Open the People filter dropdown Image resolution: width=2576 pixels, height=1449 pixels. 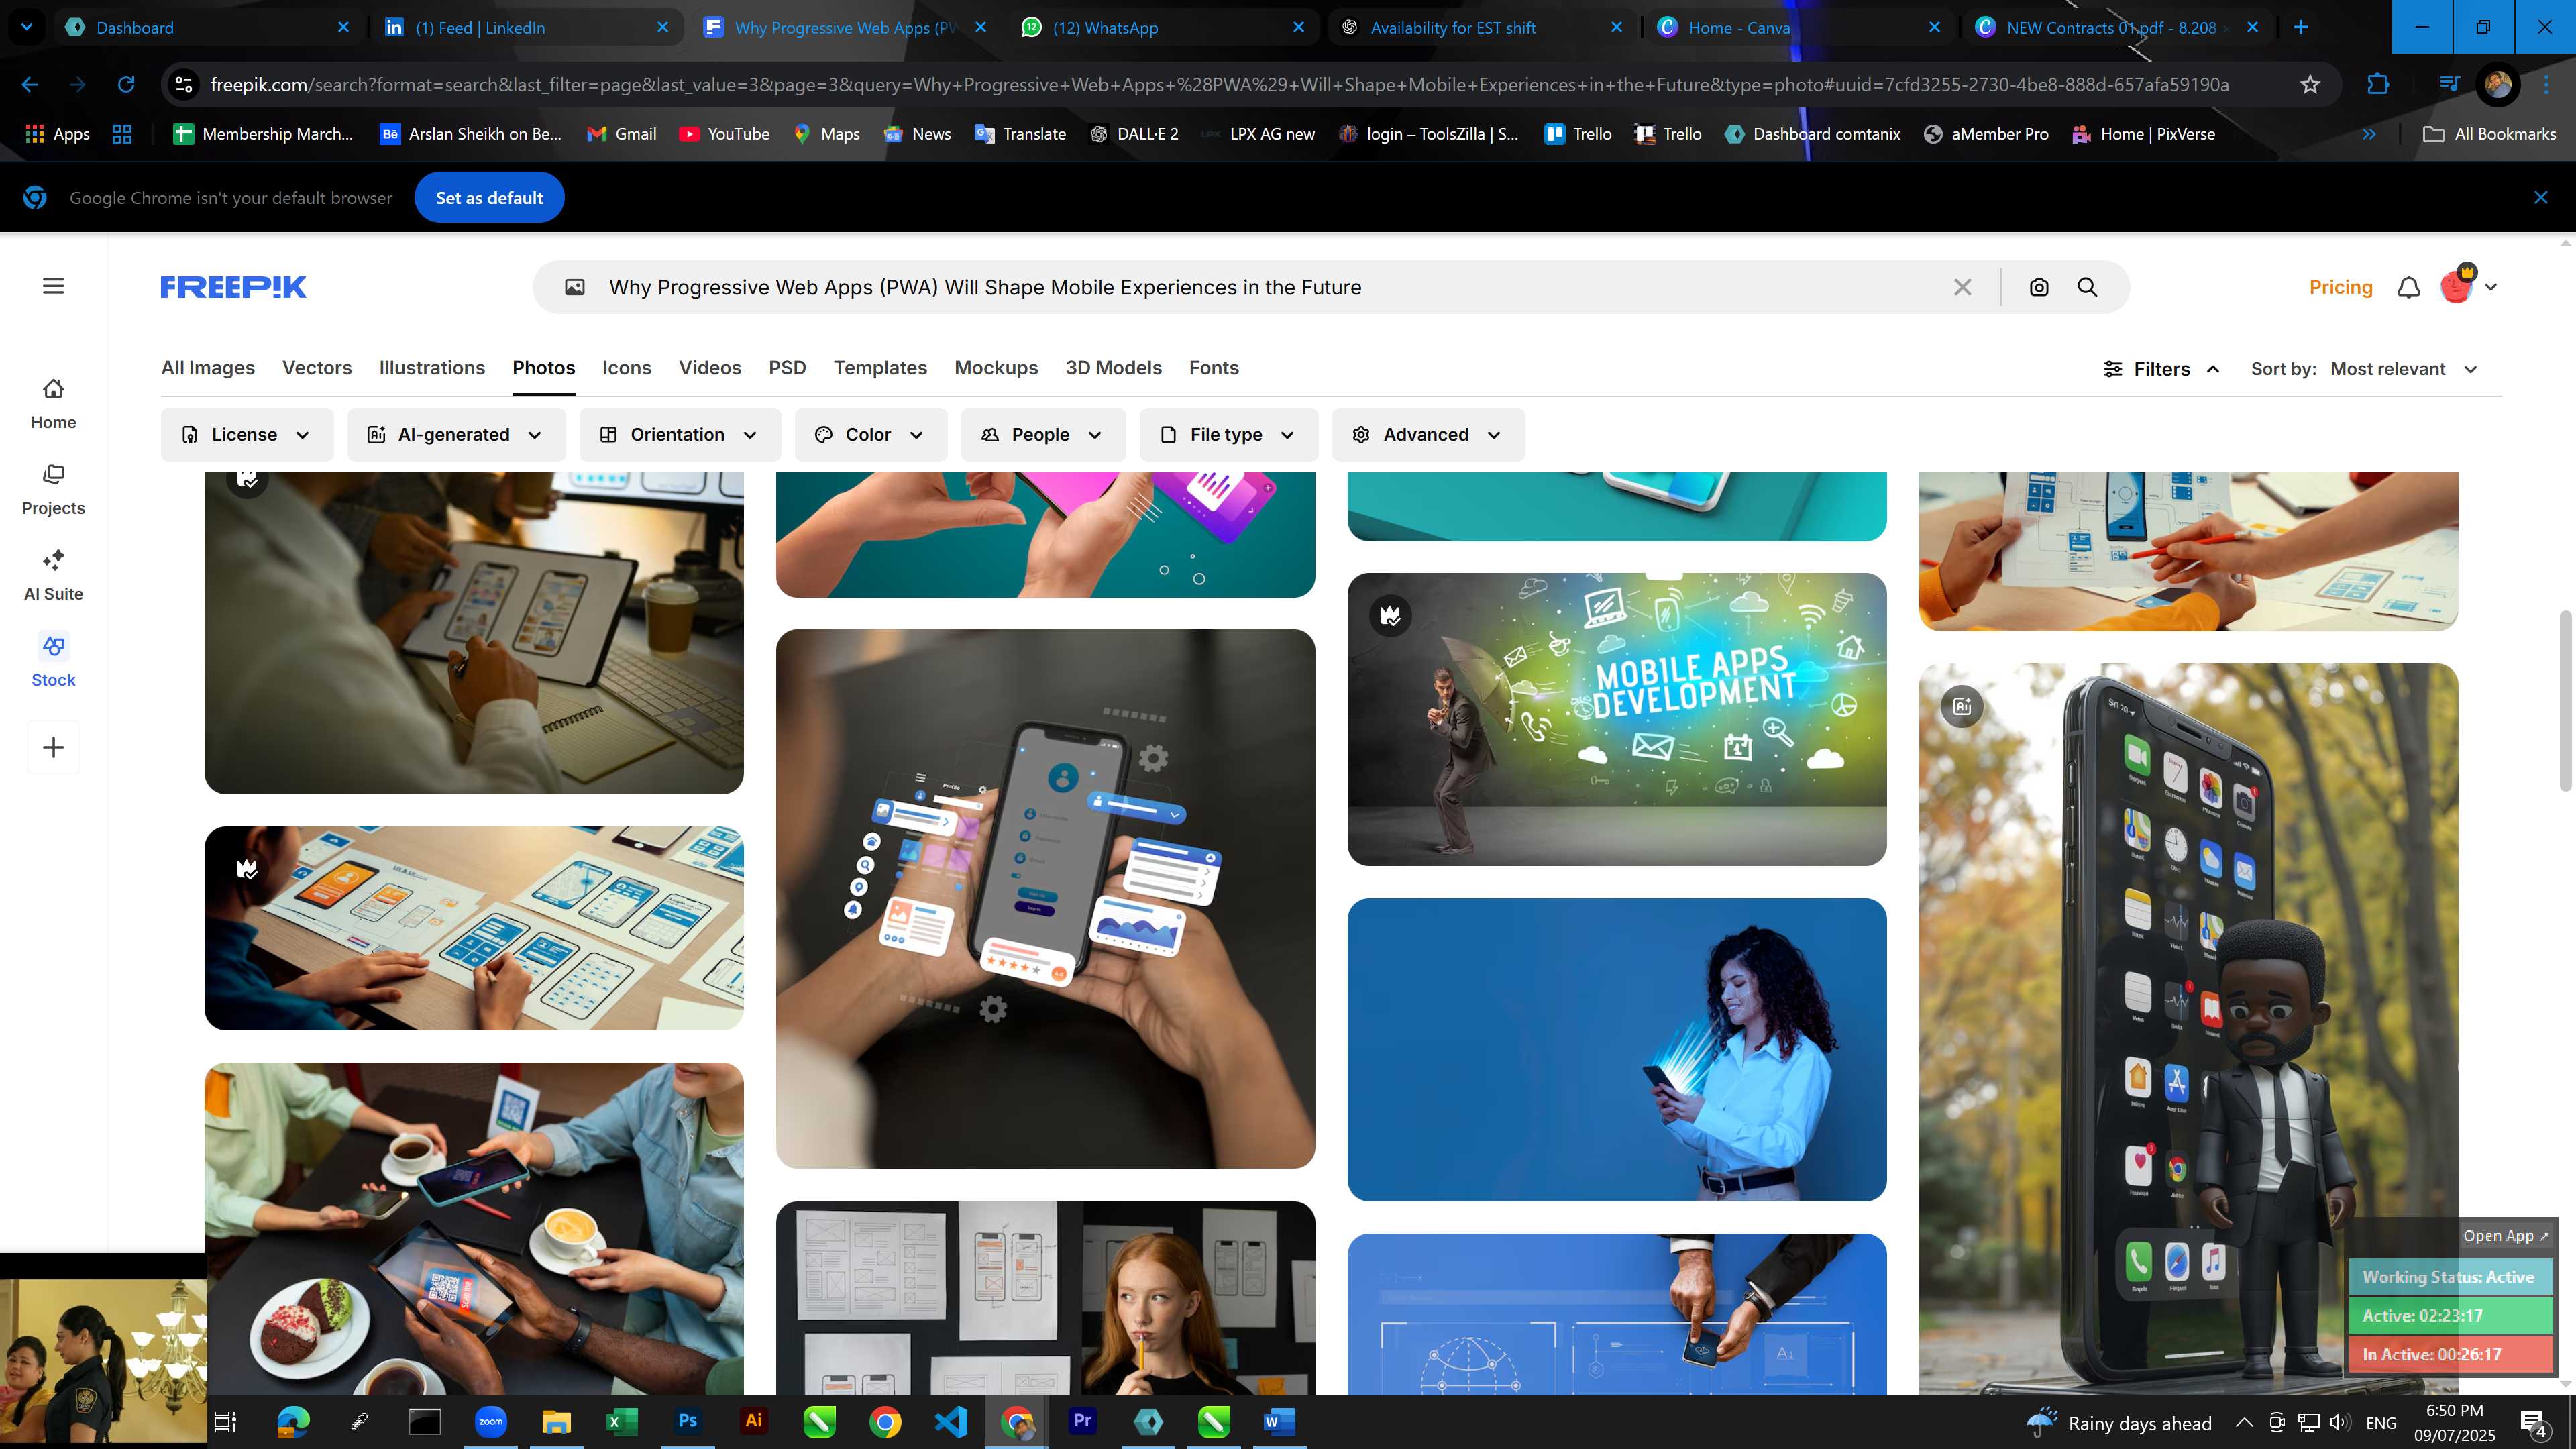[1043, 434]
